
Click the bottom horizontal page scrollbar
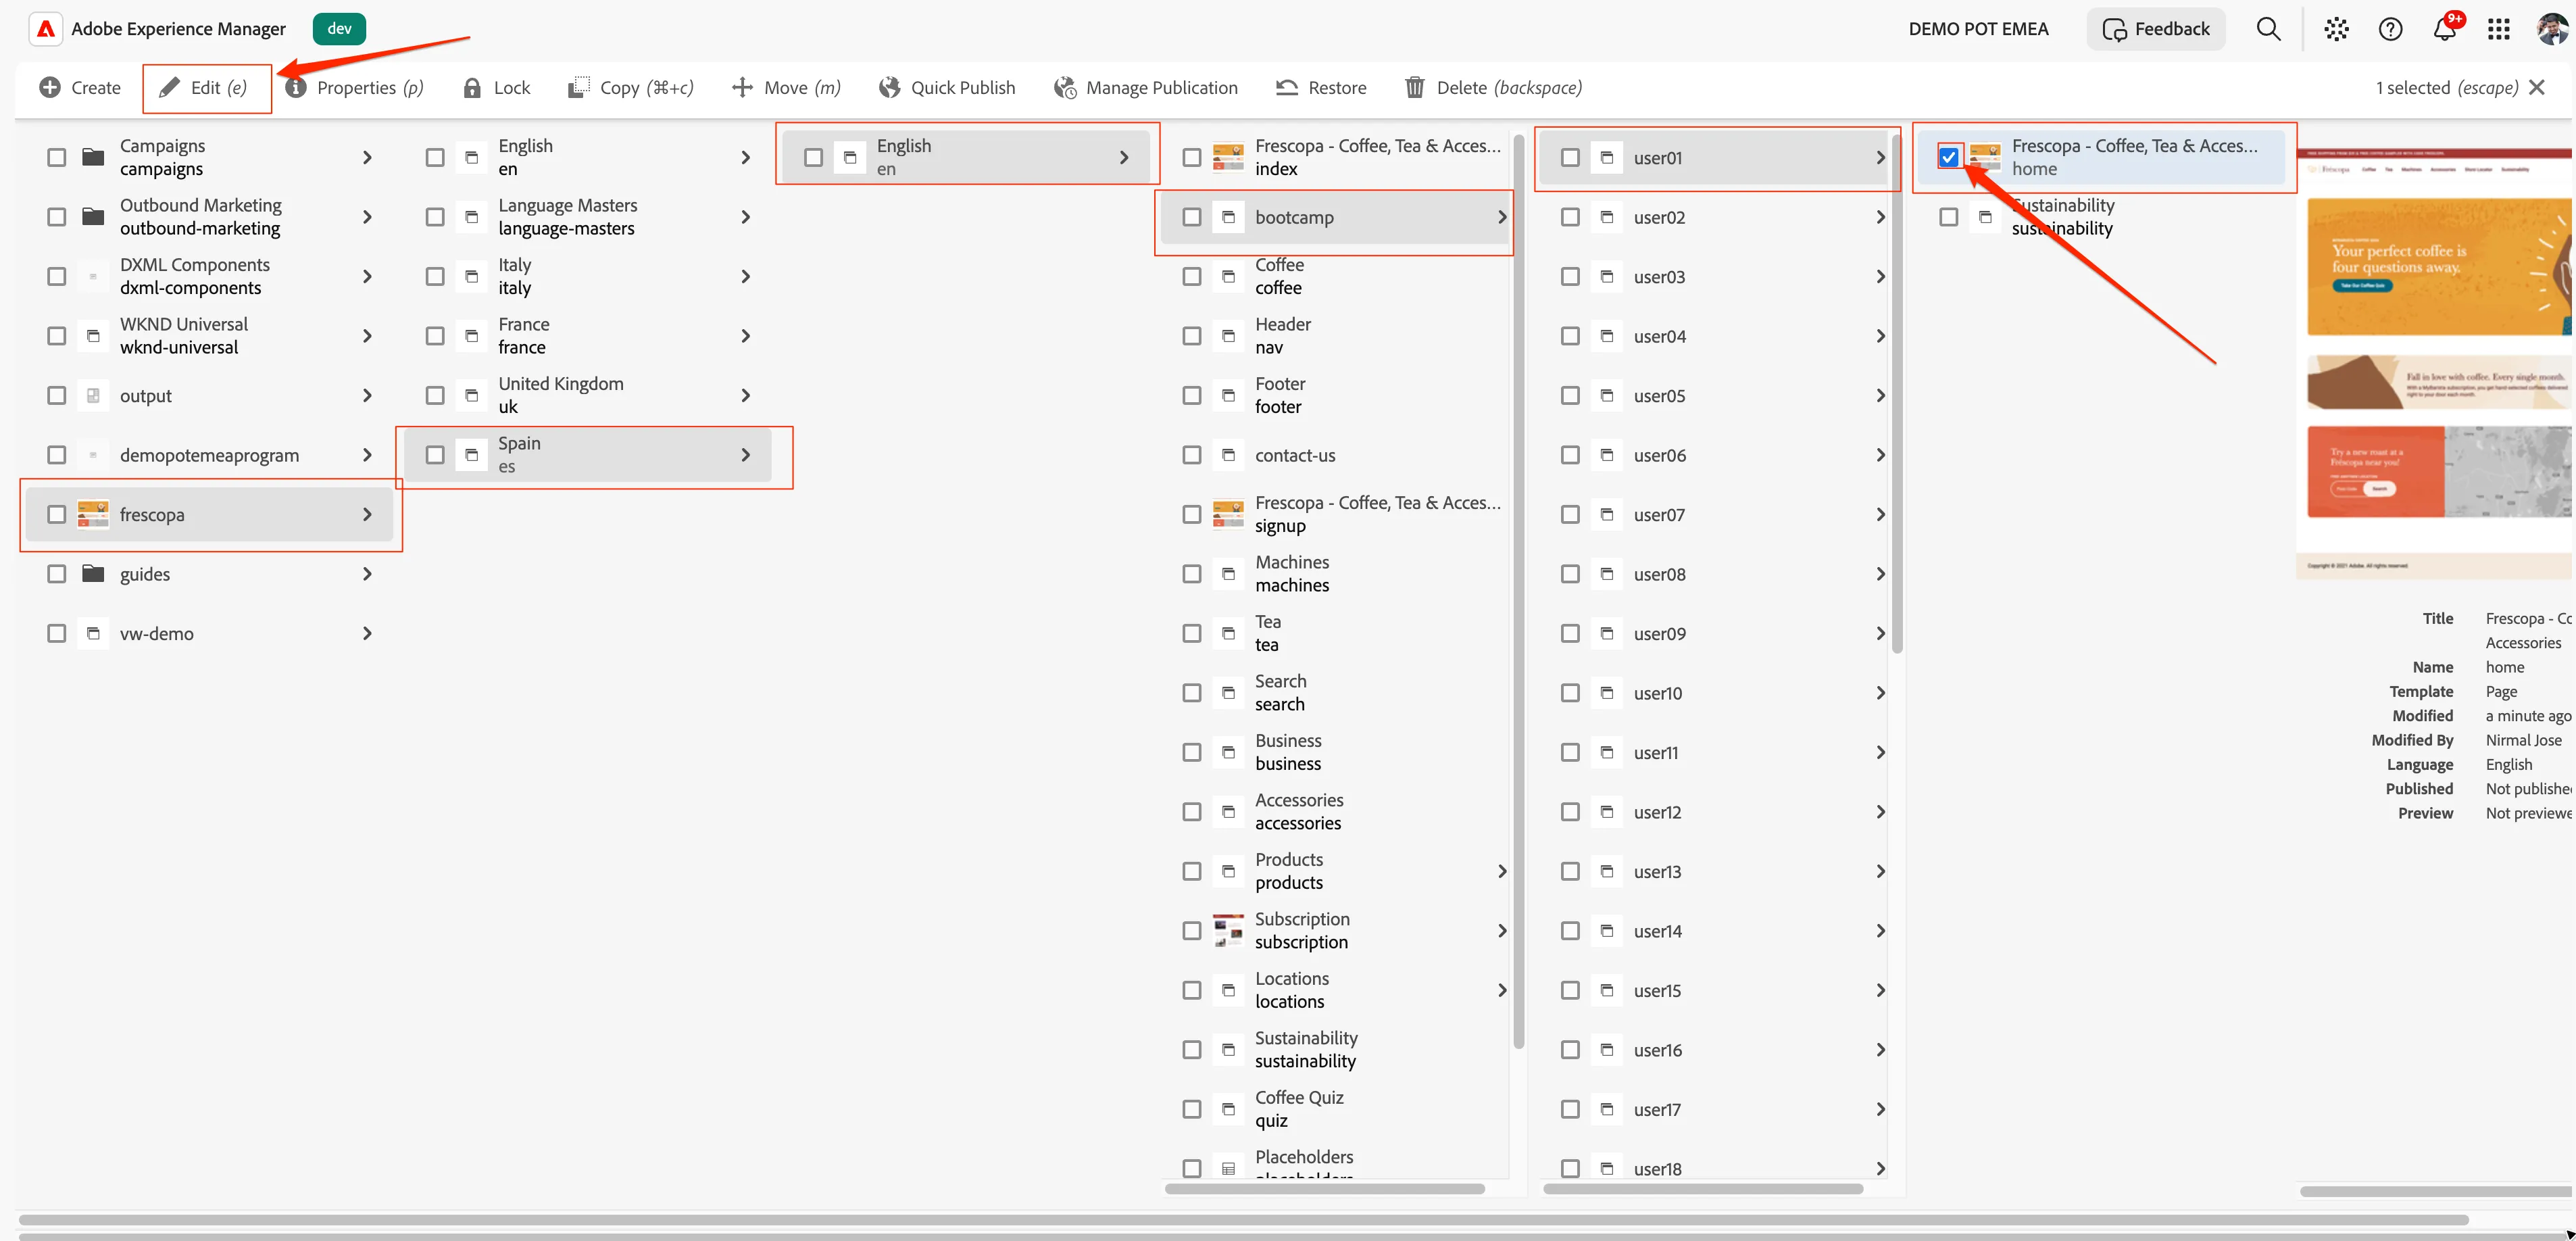click(x=1243, y=1220)
